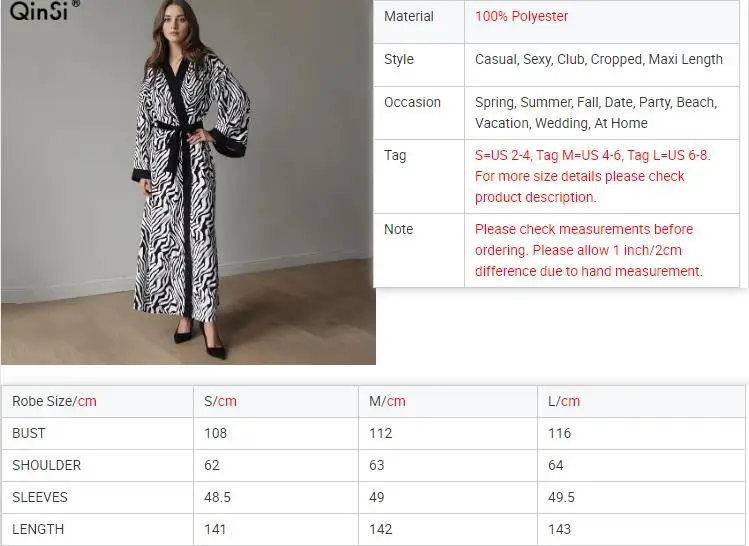
Task: Click the BUST row label
Action: 29,433
